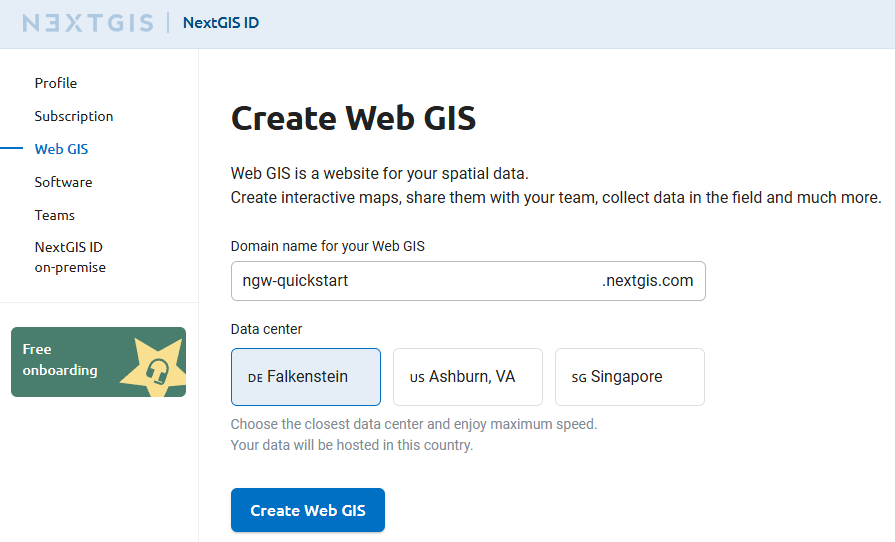Viewport: 895px width, 542px height.
Task: Focus the ngw-quickstart domain name field
Action: click(x=410, y=281)
